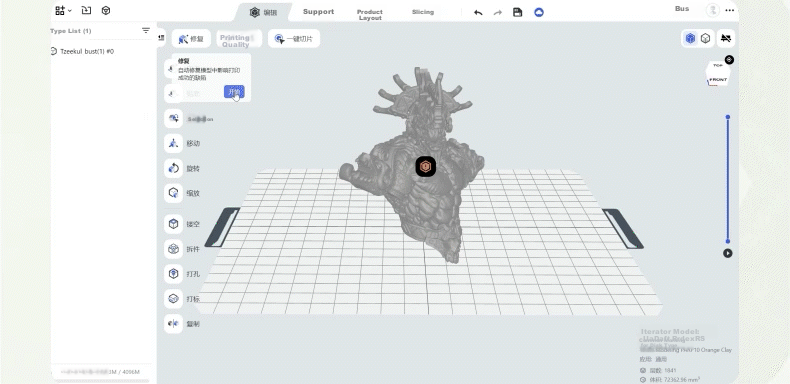The height and width of the screenshot is (384, 790).
Task: Select the 镂空 (Hollow) tool
Action: click(173, 224)
